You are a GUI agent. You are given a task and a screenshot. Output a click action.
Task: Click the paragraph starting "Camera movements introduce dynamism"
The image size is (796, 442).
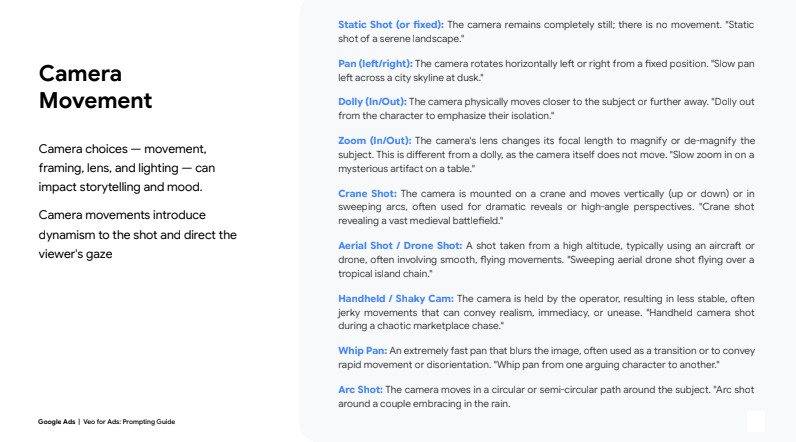137,234
